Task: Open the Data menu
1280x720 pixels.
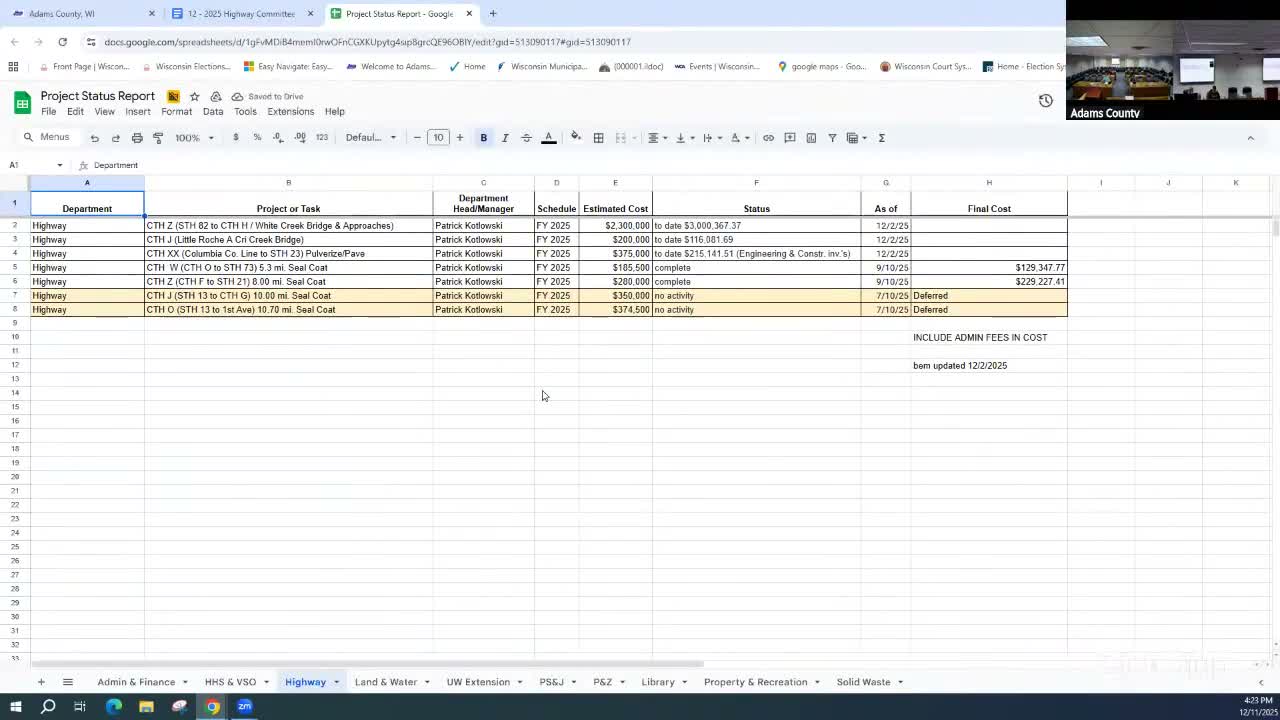Action: 213,112
